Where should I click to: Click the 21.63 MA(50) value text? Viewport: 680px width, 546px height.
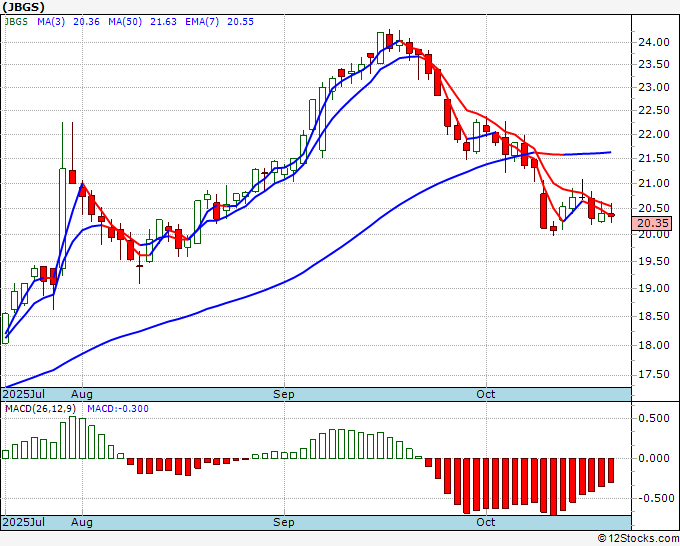[x=163, y=22]
